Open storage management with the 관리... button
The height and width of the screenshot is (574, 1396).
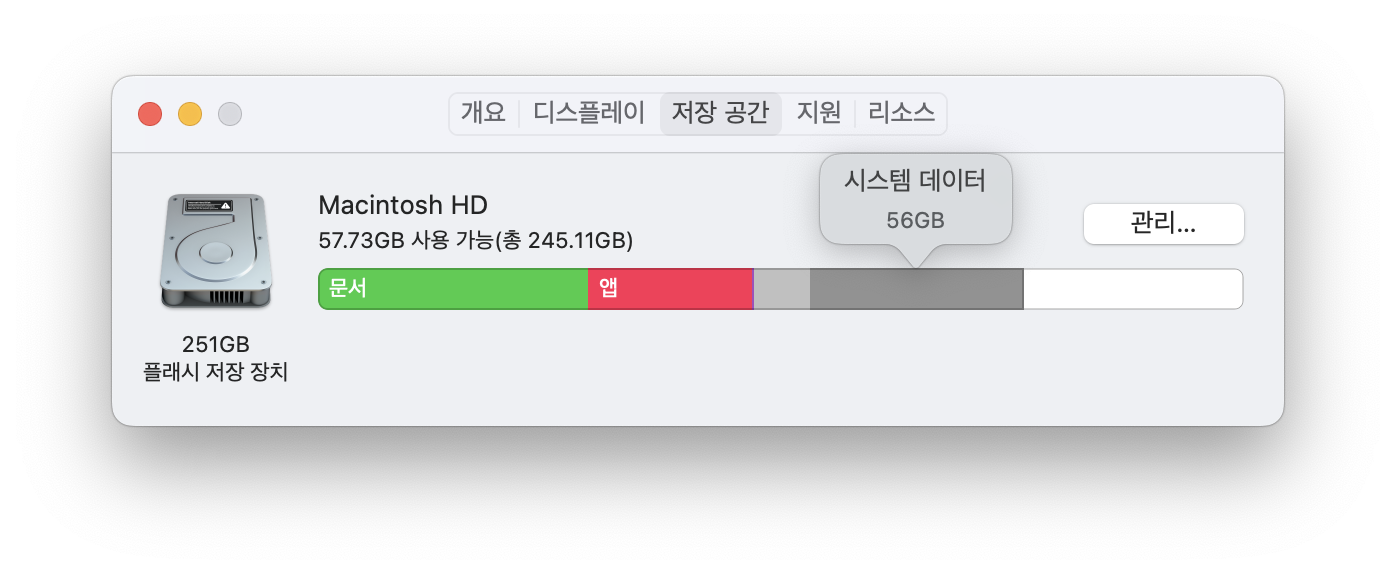coord(1164,224)
